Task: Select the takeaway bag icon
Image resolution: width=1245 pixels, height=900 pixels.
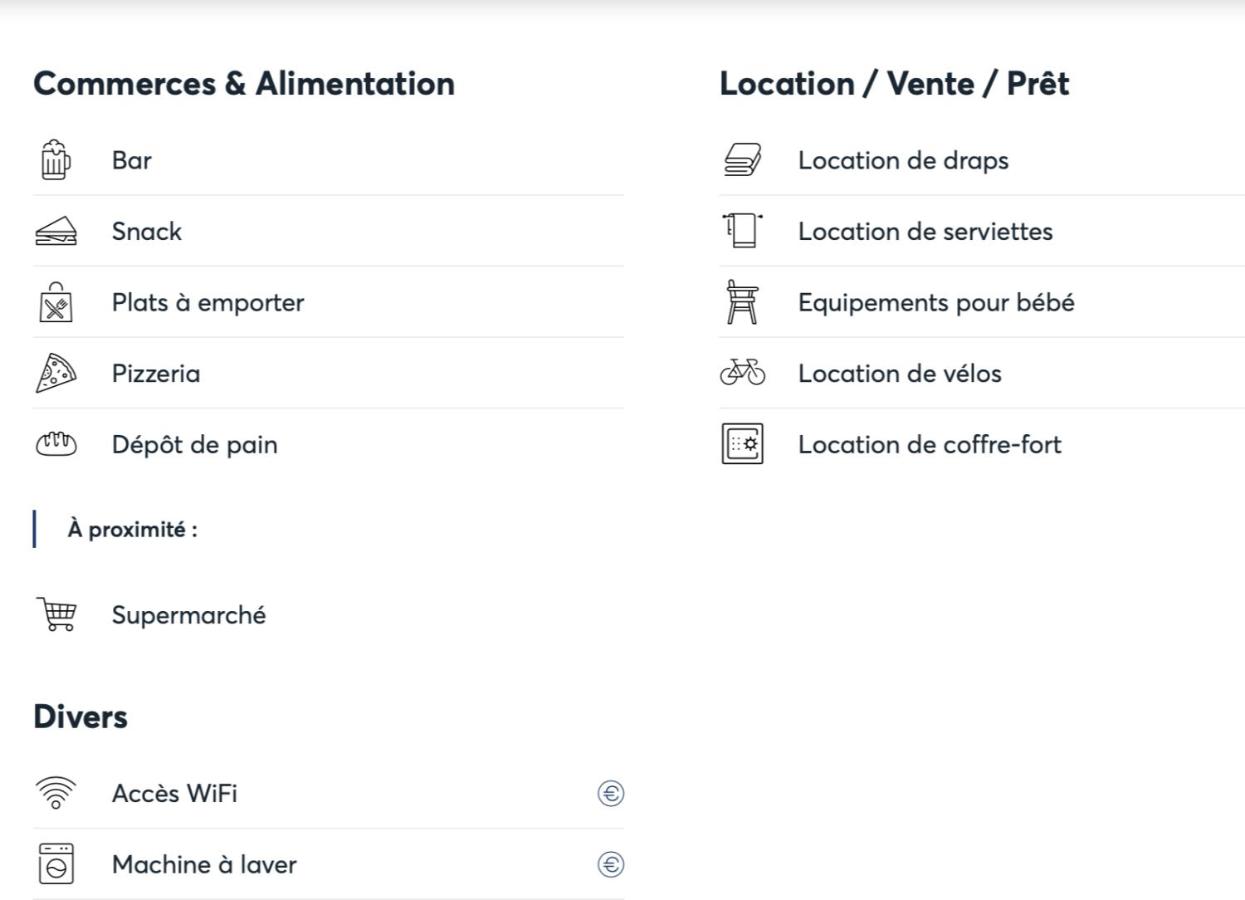Action: coord(55,303)
